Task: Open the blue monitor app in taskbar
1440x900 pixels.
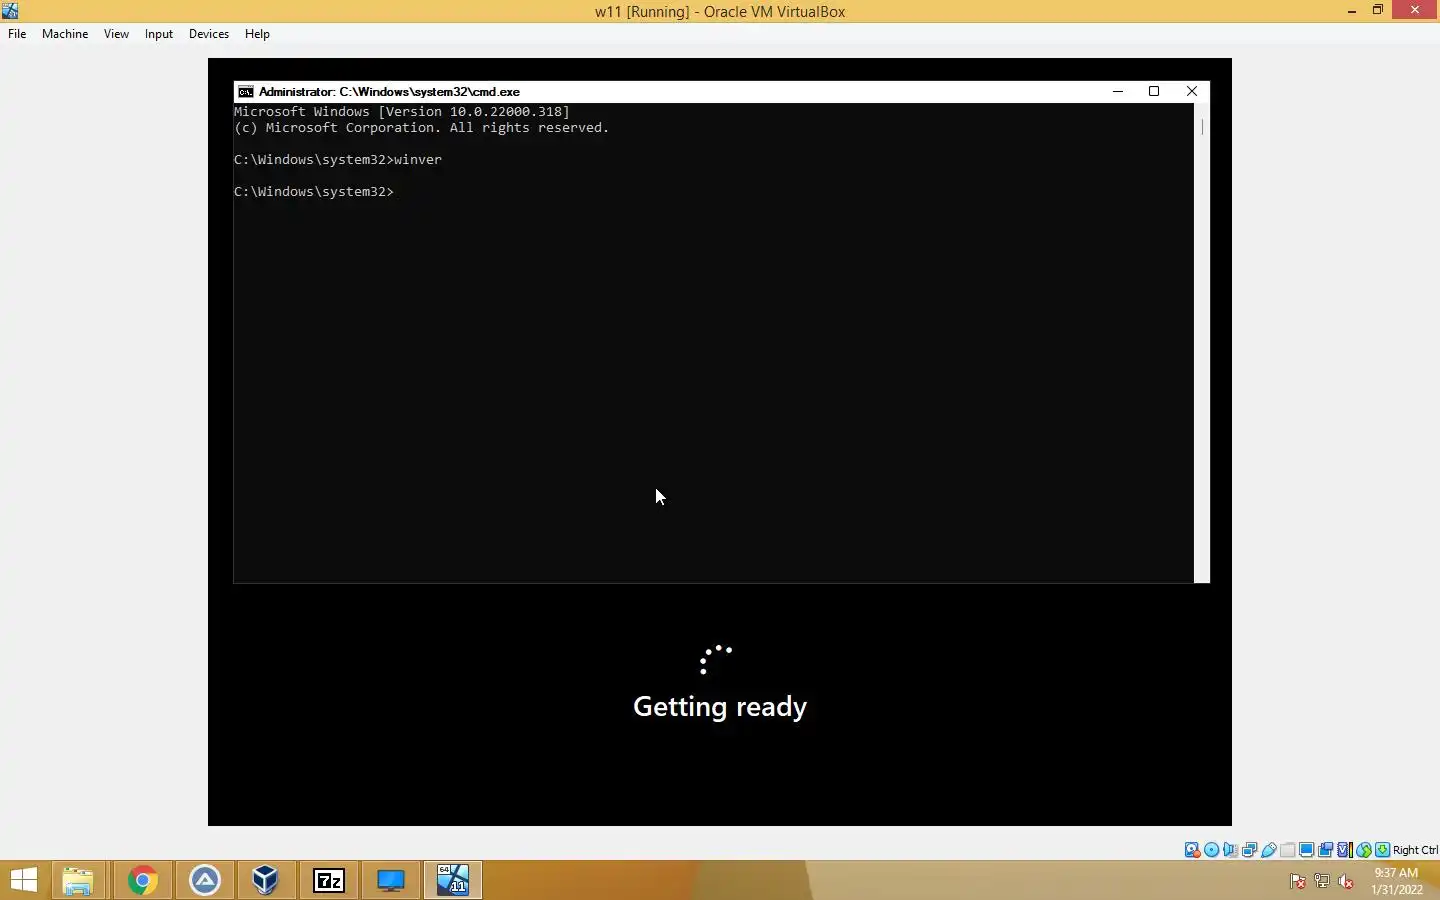Action: [x=391, y=880]
